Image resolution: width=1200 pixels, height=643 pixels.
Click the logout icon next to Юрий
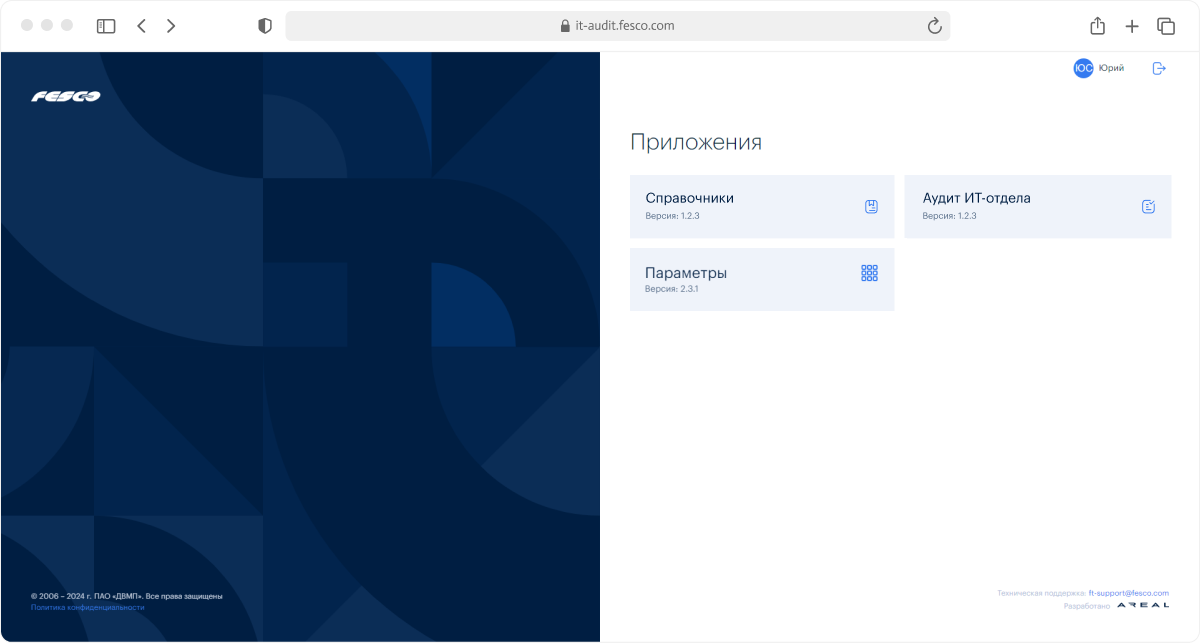pyautogui.click(x=1159, y=68)
